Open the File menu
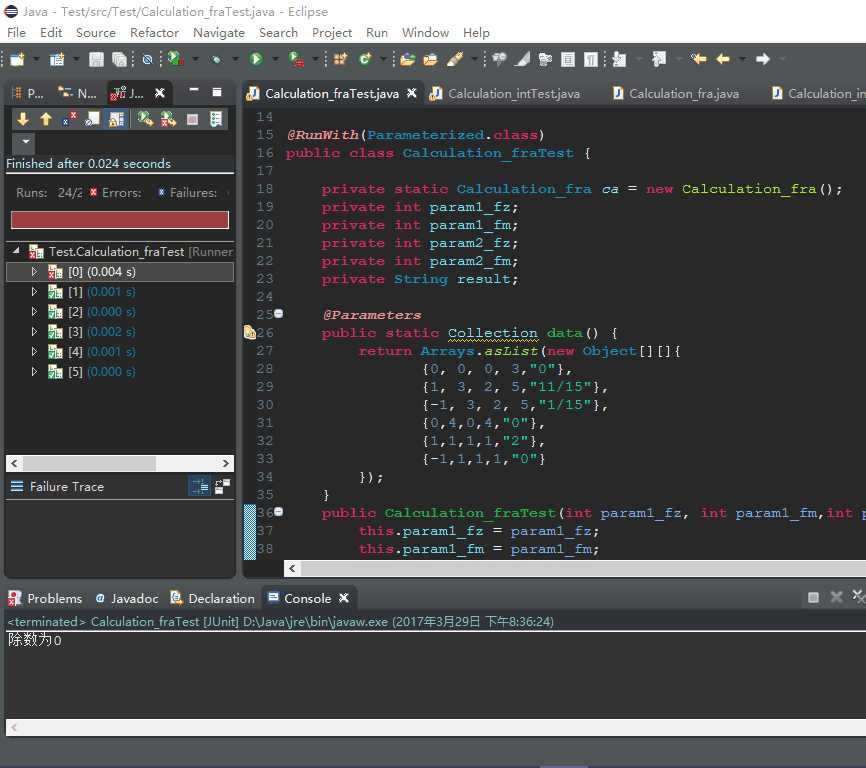The image size is (866, 768). pos(16,33)
